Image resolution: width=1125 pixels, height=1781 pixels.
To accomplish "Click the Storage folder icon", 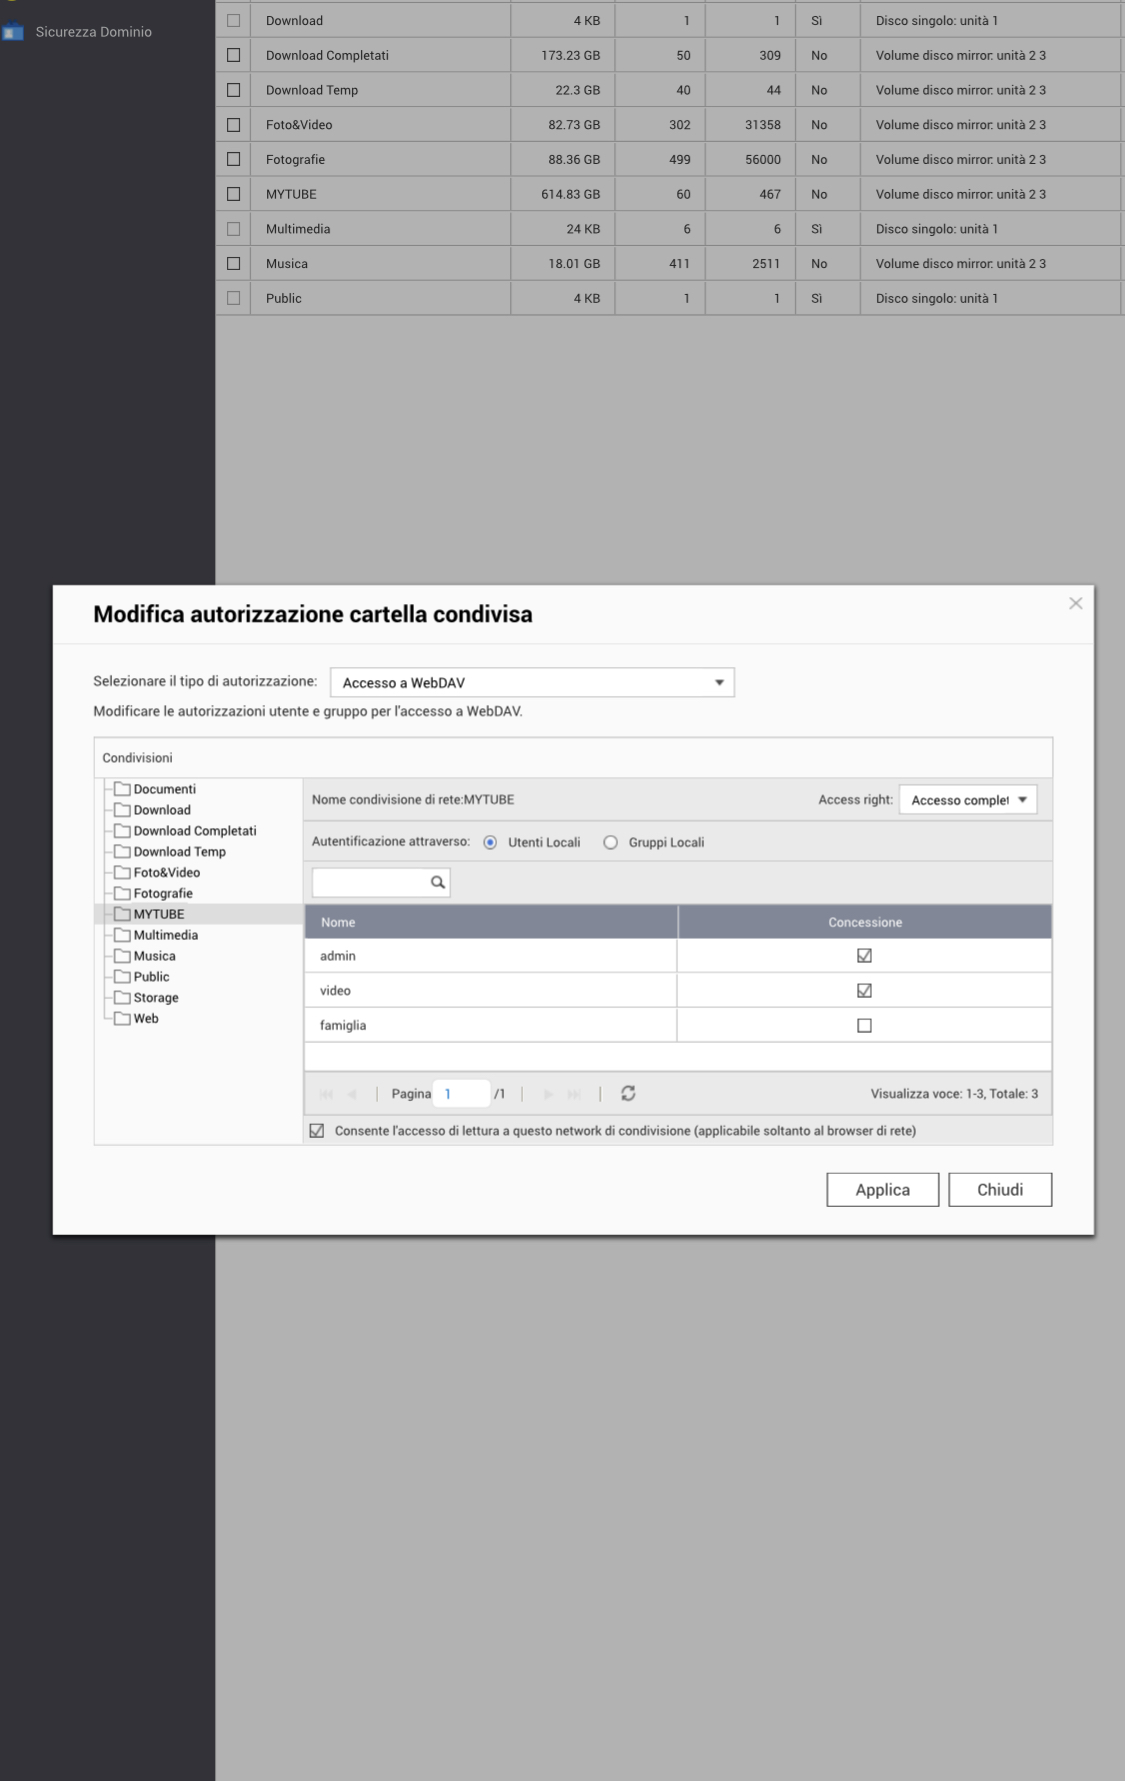I will click(122, 997).
